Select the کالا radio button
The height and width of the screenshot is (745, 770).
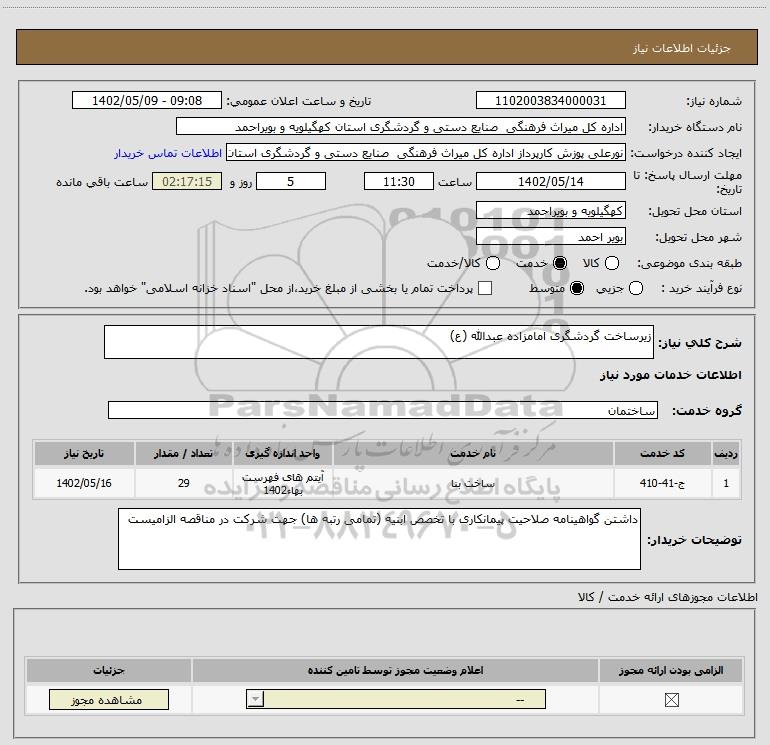(x=611, y=263)
